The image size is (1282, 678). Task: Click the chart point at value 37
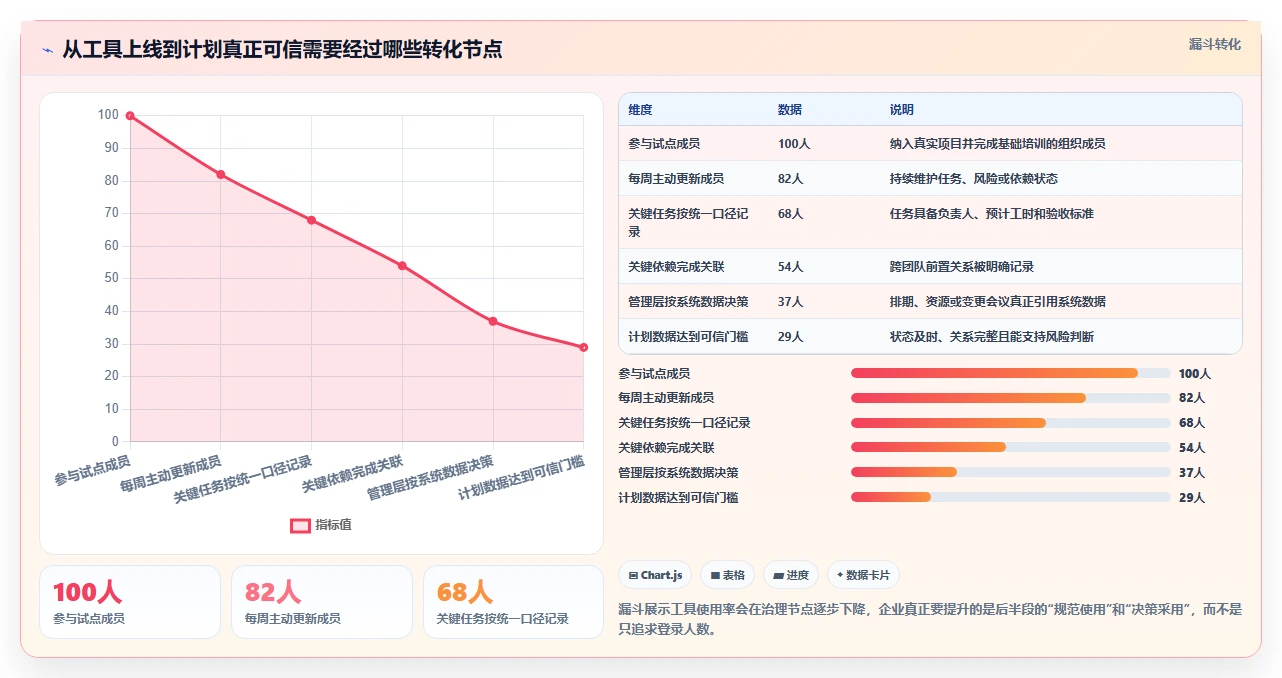click(493, 321)
